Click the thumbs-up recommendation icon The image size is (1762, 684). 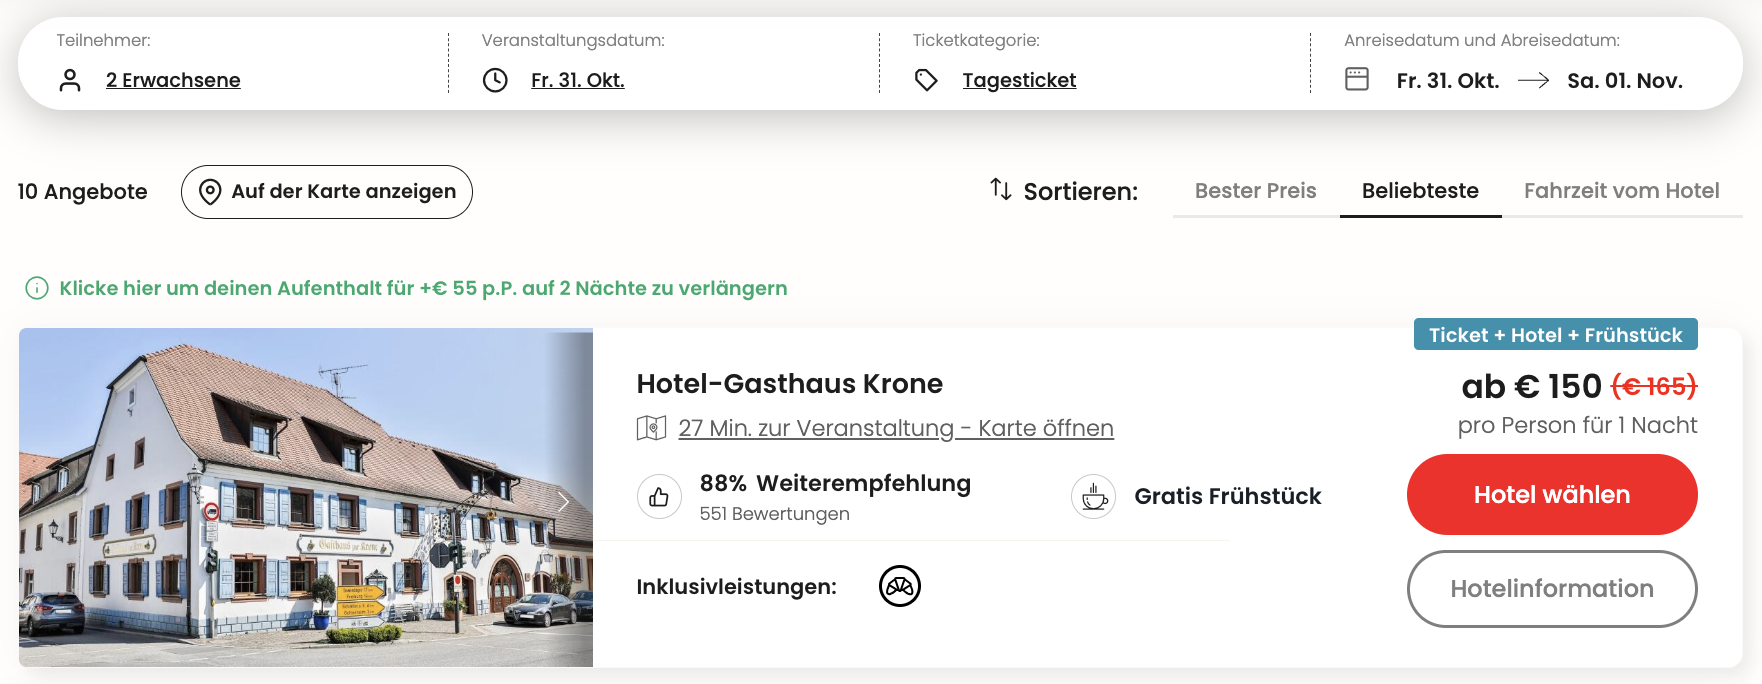click(x=659, y=496)
